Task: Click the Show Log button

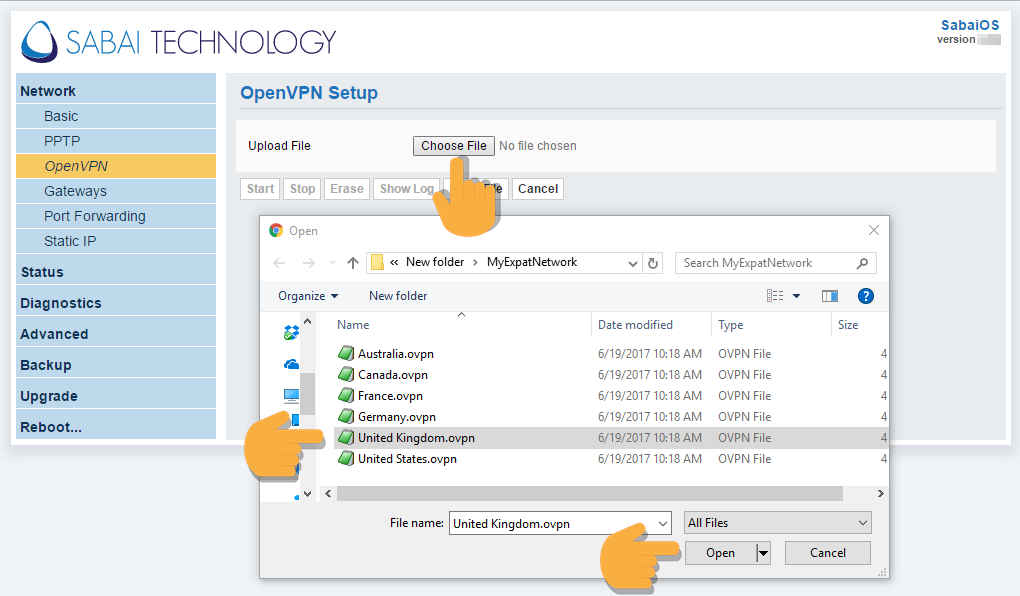Action: tap(407, 189)
